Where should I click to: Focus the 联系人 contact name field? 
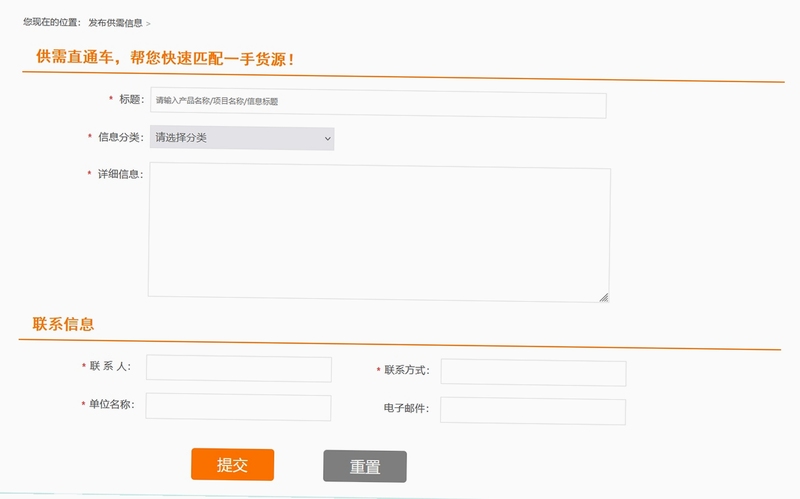click(x=239, y=368)
